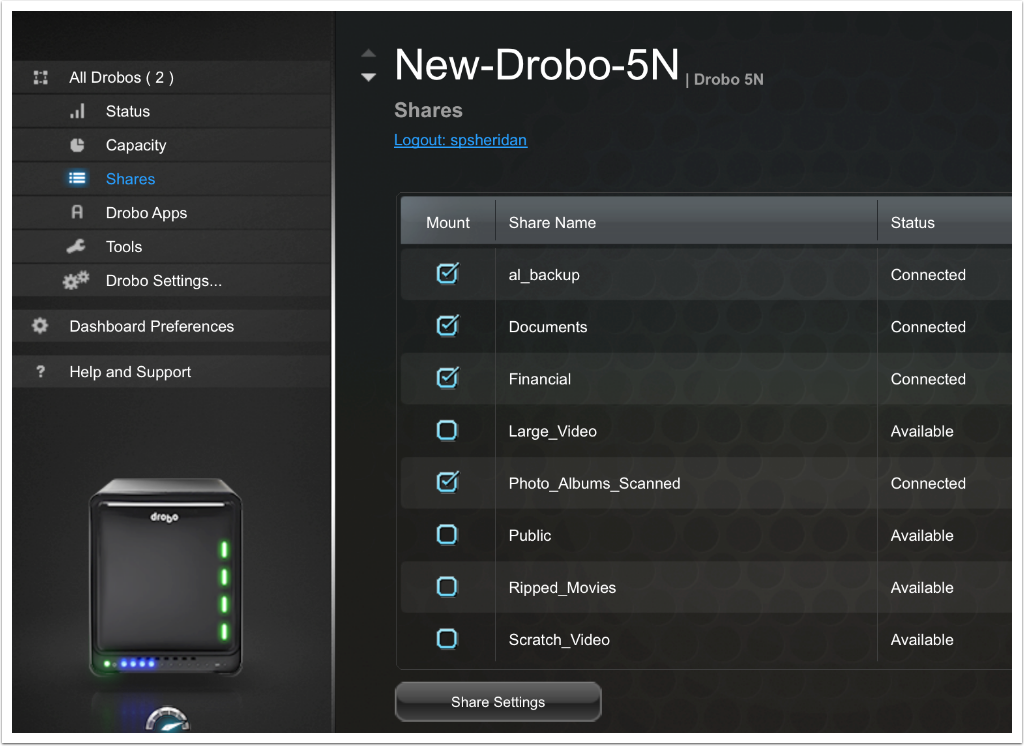
Task: Uncheck the al_backup mount checkbox
Action: (448, 274)
